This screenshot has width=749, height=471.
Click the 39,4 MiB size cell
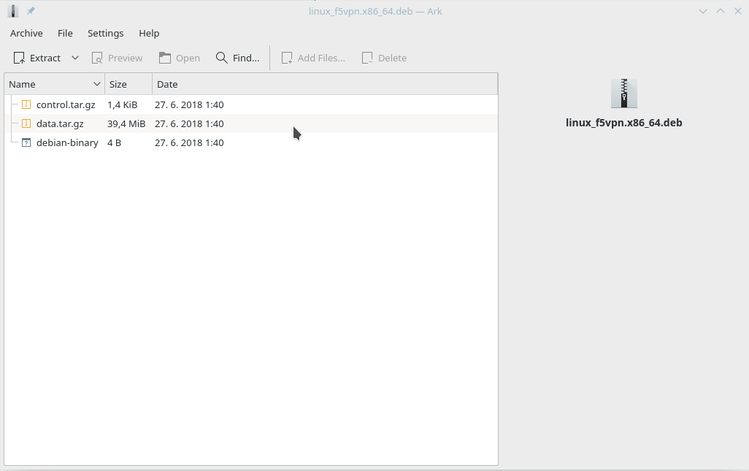[x=126, y=124]
